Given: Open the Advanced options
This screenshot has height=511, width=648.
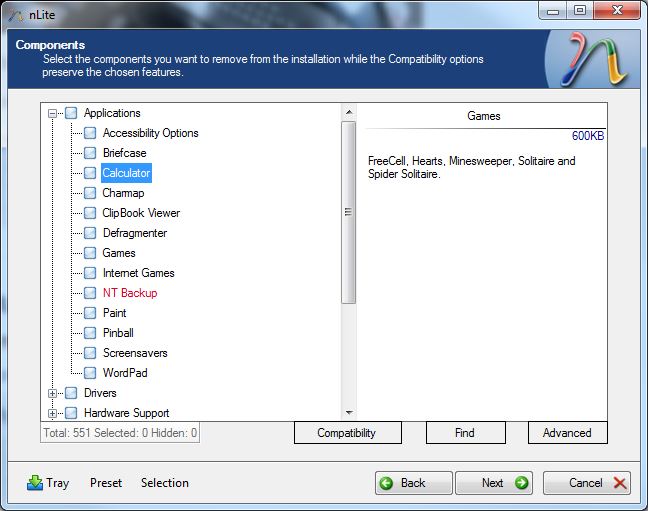Looking at the screenshot, I should 567,433.
